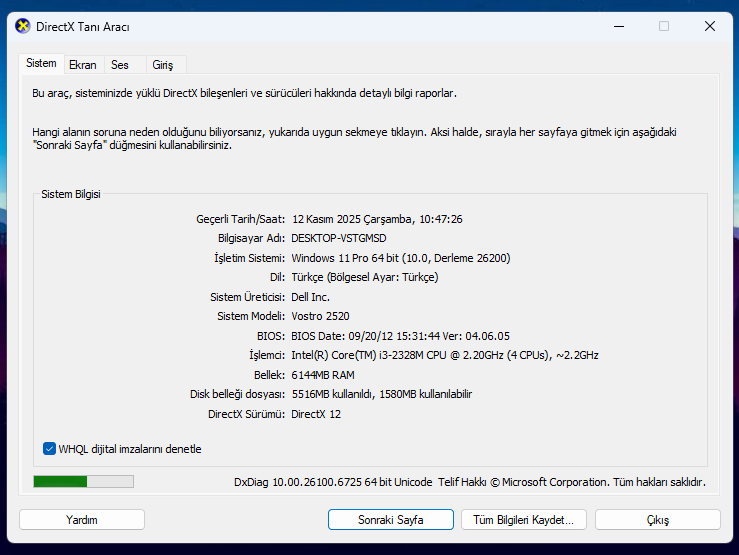Click the İşletim Sistemi label
The width and height of the screenshot is (739, 555).
tap(249, 258)
